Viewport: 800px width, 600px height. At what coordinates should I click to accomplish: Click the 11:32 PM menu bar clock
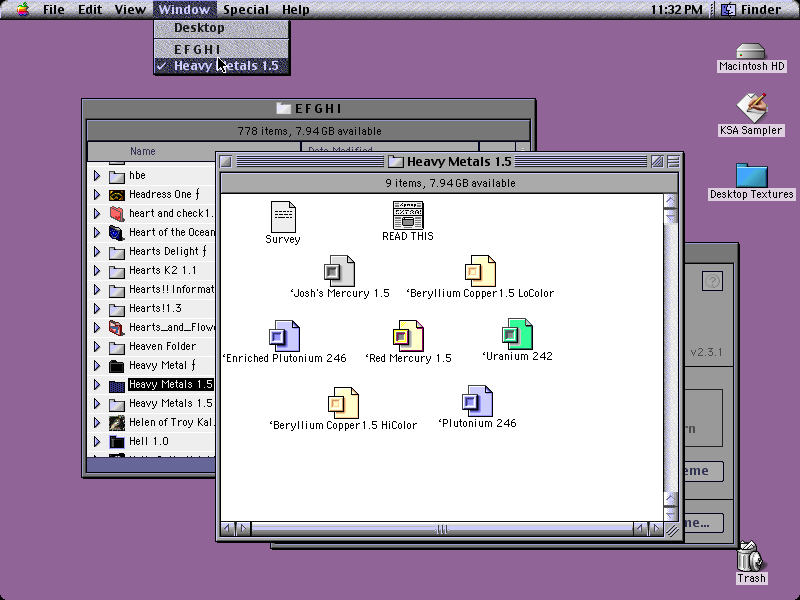click(677, 9)
